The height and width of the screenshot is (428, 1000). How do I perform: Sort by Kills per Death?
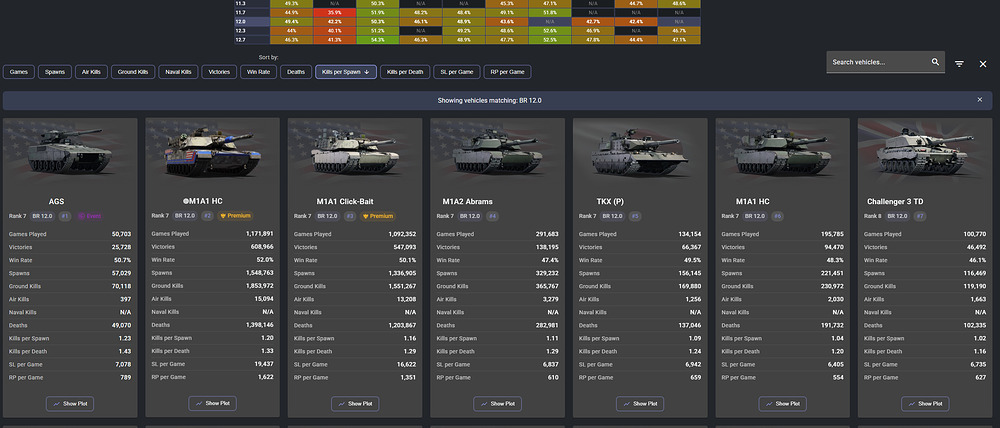405,72
